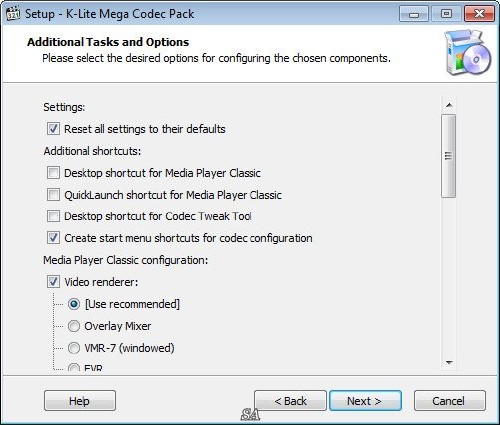The height and width of the screenshot is (425, 500).
Task: Click the Next > button
Action: coord(365,401)
